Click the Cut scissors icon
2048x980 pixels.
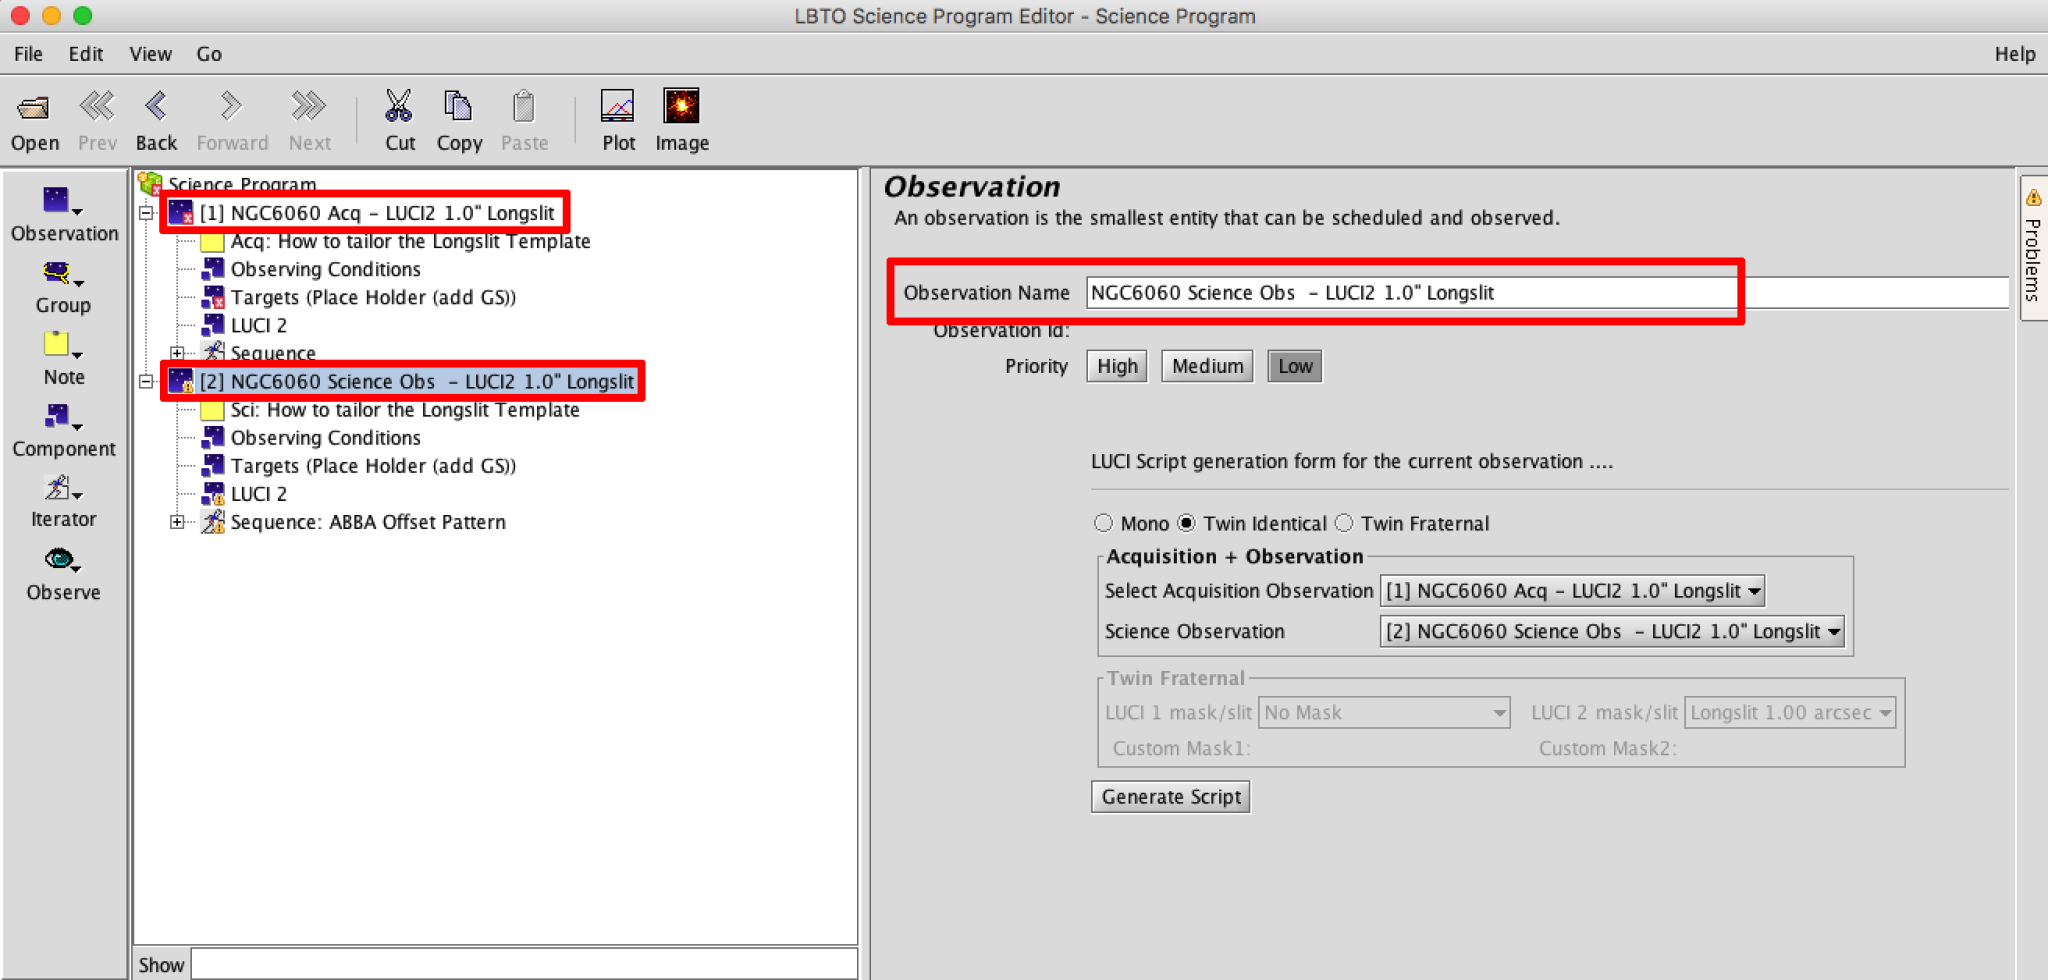pos(399,106)
